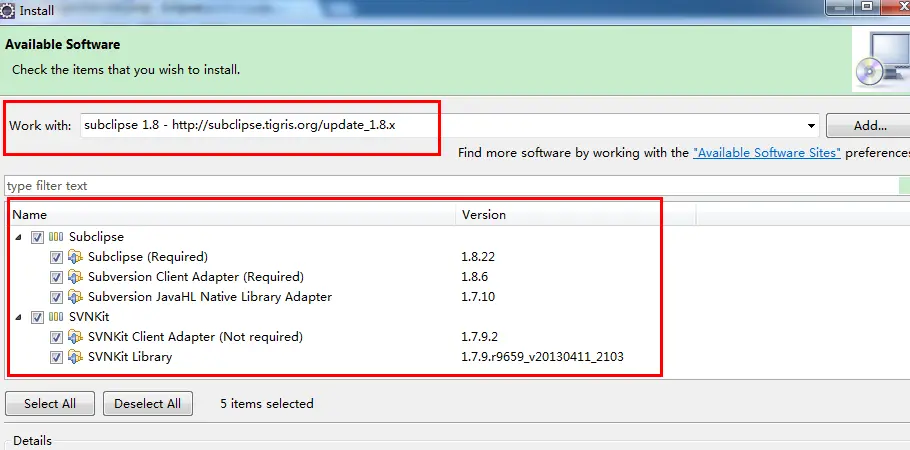Image resolution: width=910 pixels, height=450 pixels.
Task: Select the SVNKit Library row label
Action: coord(130,357)
